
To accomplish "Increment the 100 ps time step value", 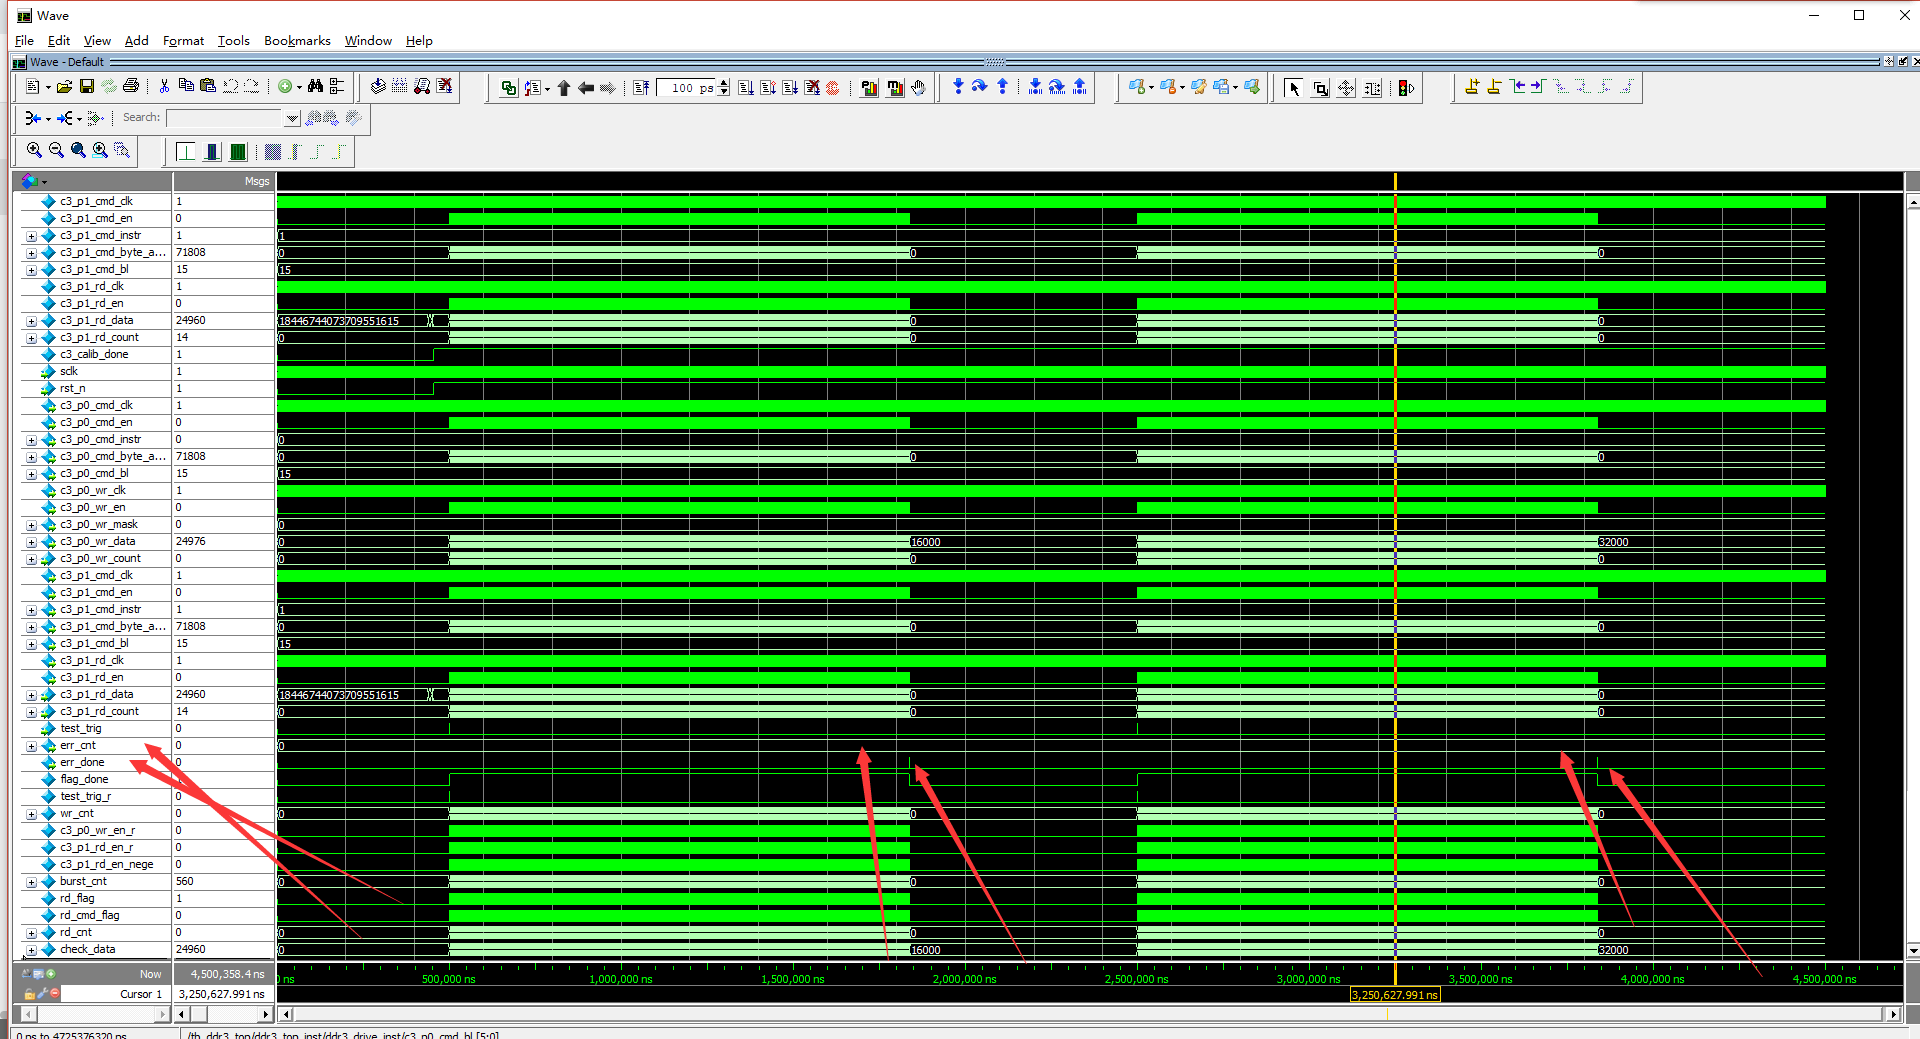I will (x=723, y=83).
